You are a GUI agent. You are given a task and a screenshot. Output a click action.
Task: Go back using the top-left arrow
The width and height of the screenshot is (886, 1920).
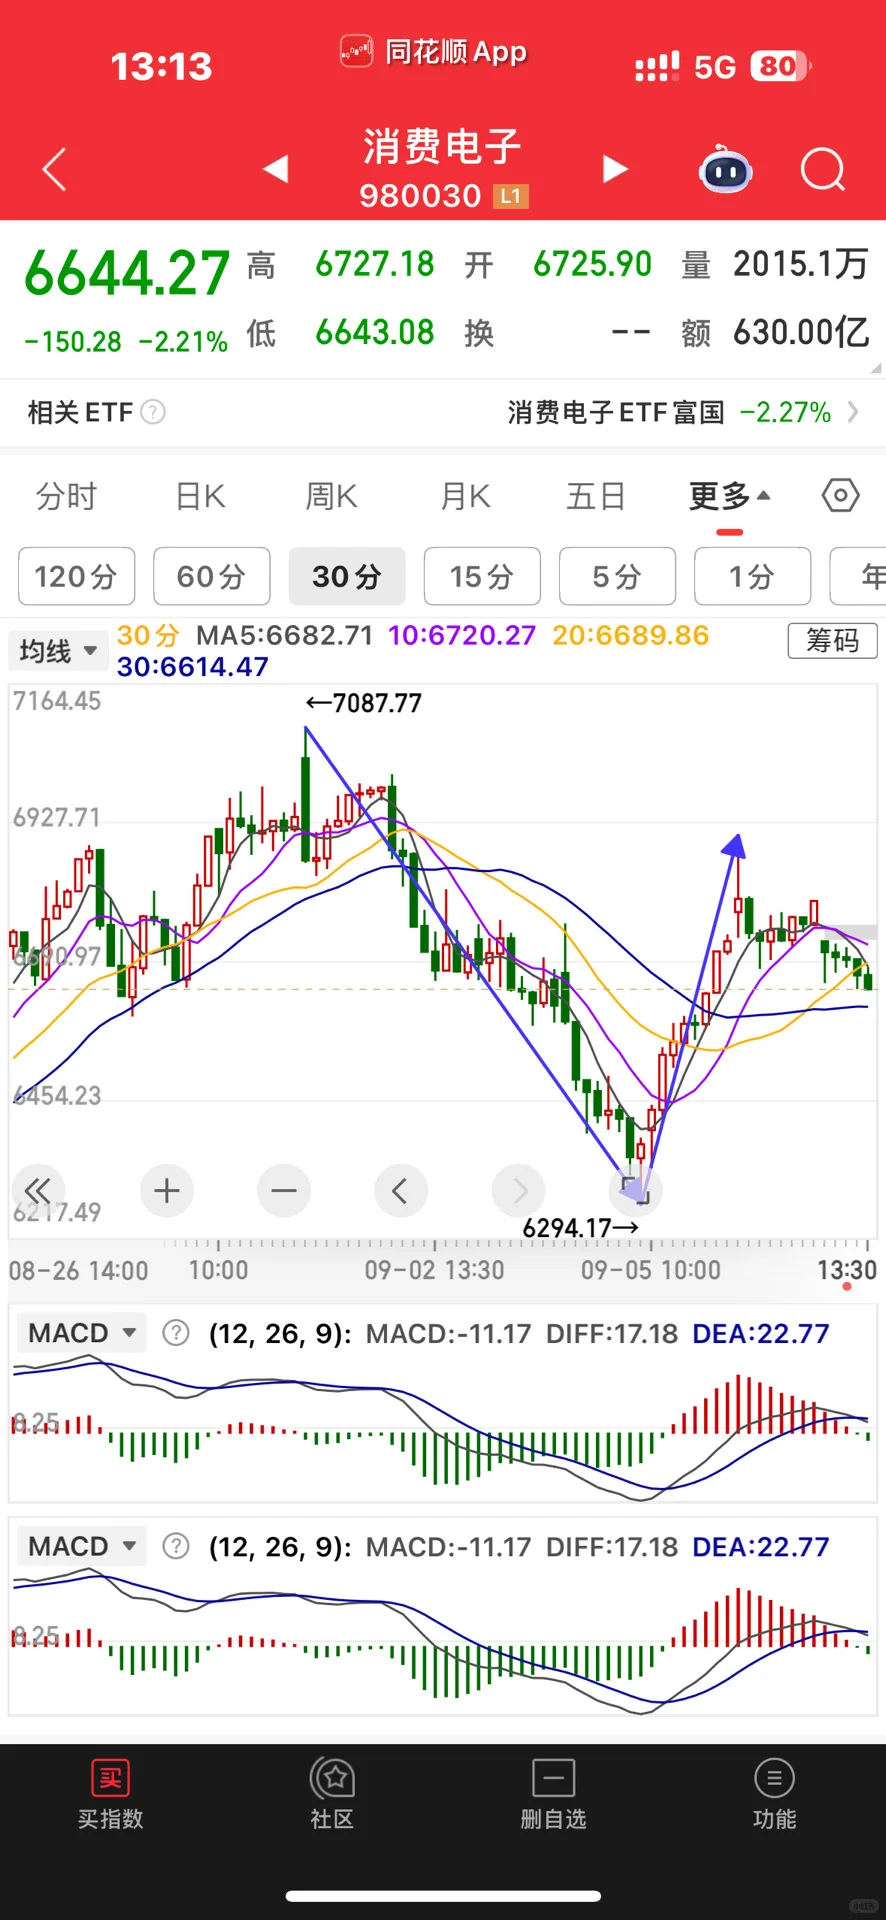pos(55,169)
